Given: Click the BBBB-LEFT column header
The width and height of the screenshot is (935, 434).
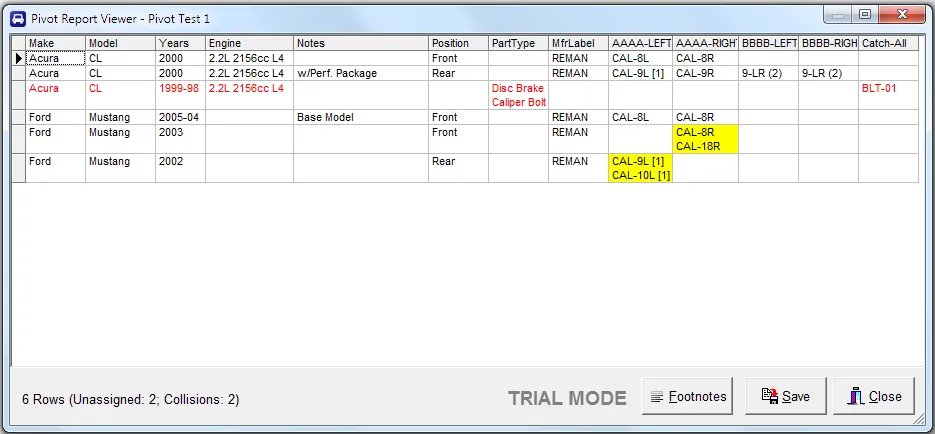Looking at the screenshot, I should coord(769,44).
